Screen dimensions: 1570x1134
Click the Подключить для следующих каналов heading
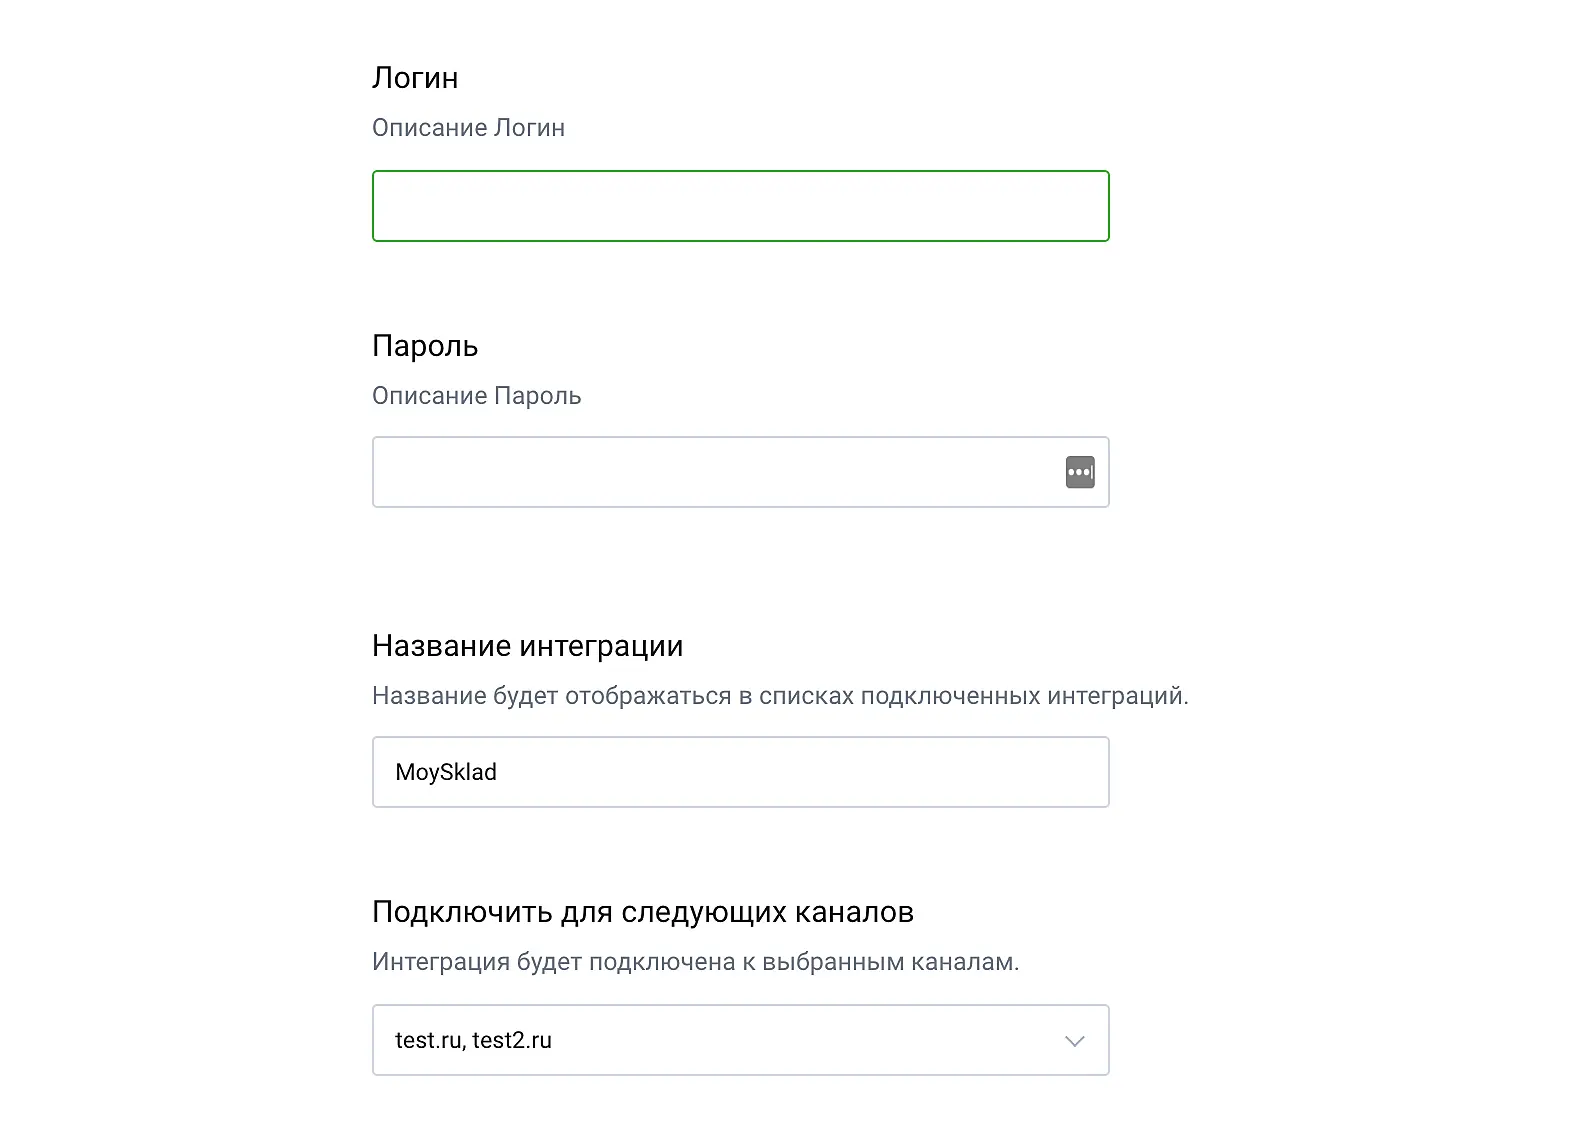(x=642, y=912)
